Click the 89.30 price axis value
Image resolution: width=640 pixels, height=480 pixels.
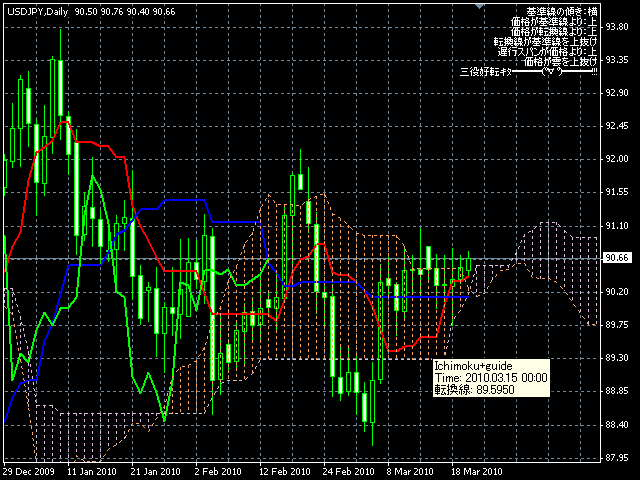[617, 358]
